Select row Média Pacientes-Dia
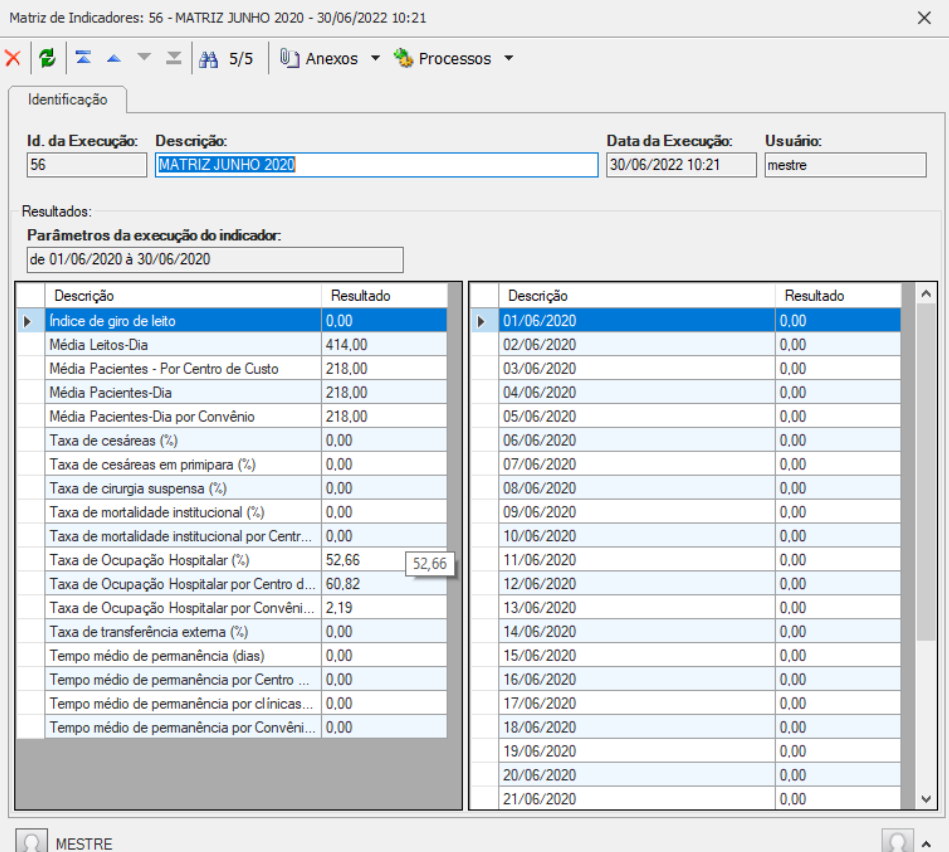The height and width of the screenshot is (852, 949). coord(232,392)
